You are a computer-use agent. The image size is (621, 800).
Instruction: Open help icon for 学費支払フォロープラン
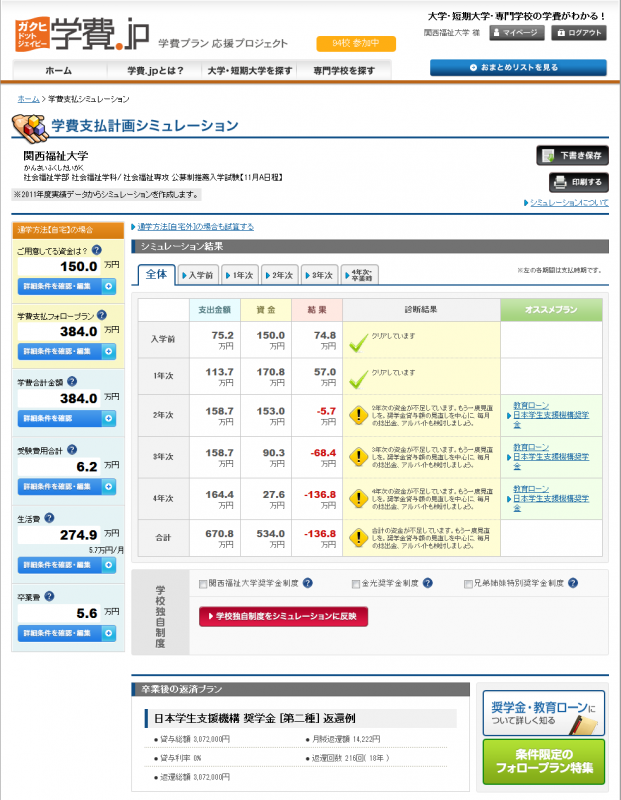102,315
